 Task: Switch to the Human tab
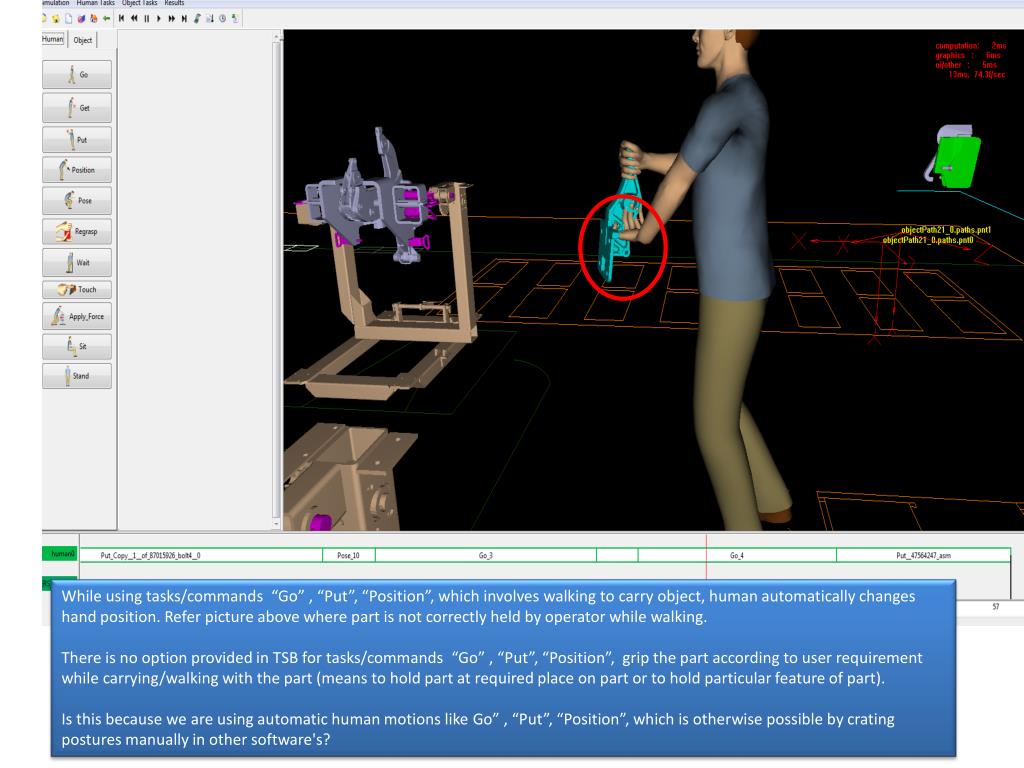click(52, 39)
